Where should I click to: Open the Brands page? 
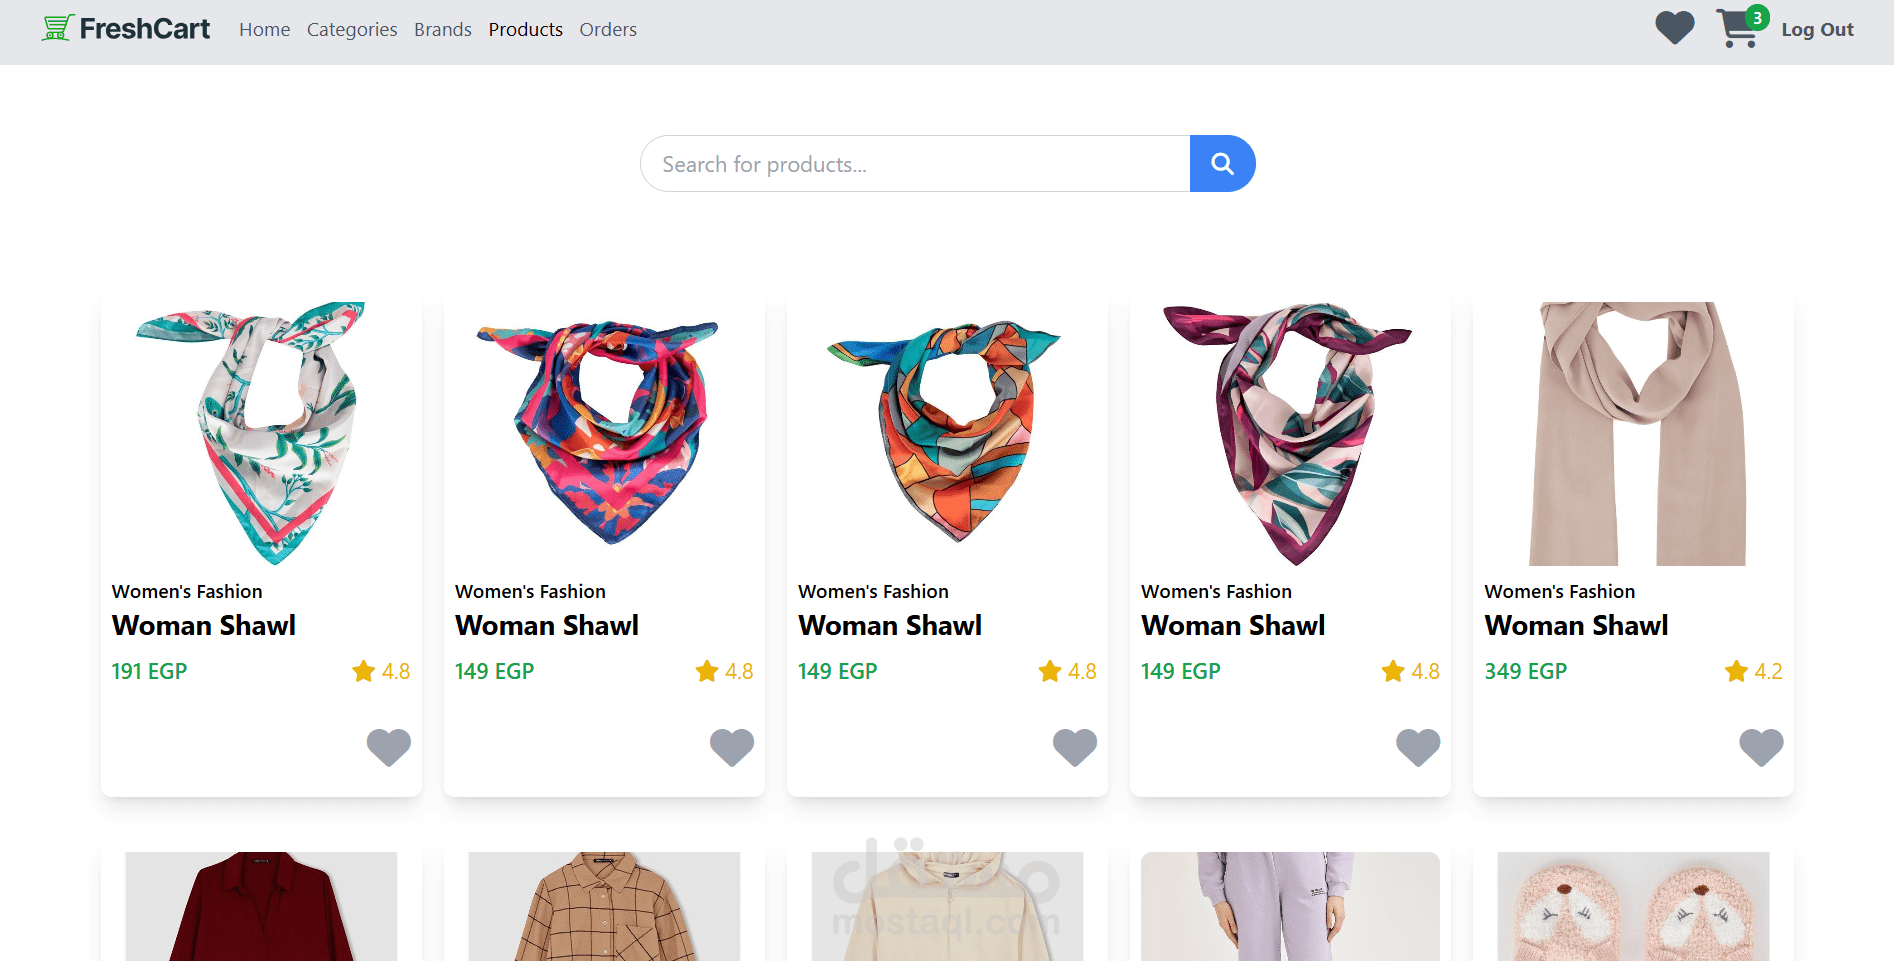pos(442,30)
